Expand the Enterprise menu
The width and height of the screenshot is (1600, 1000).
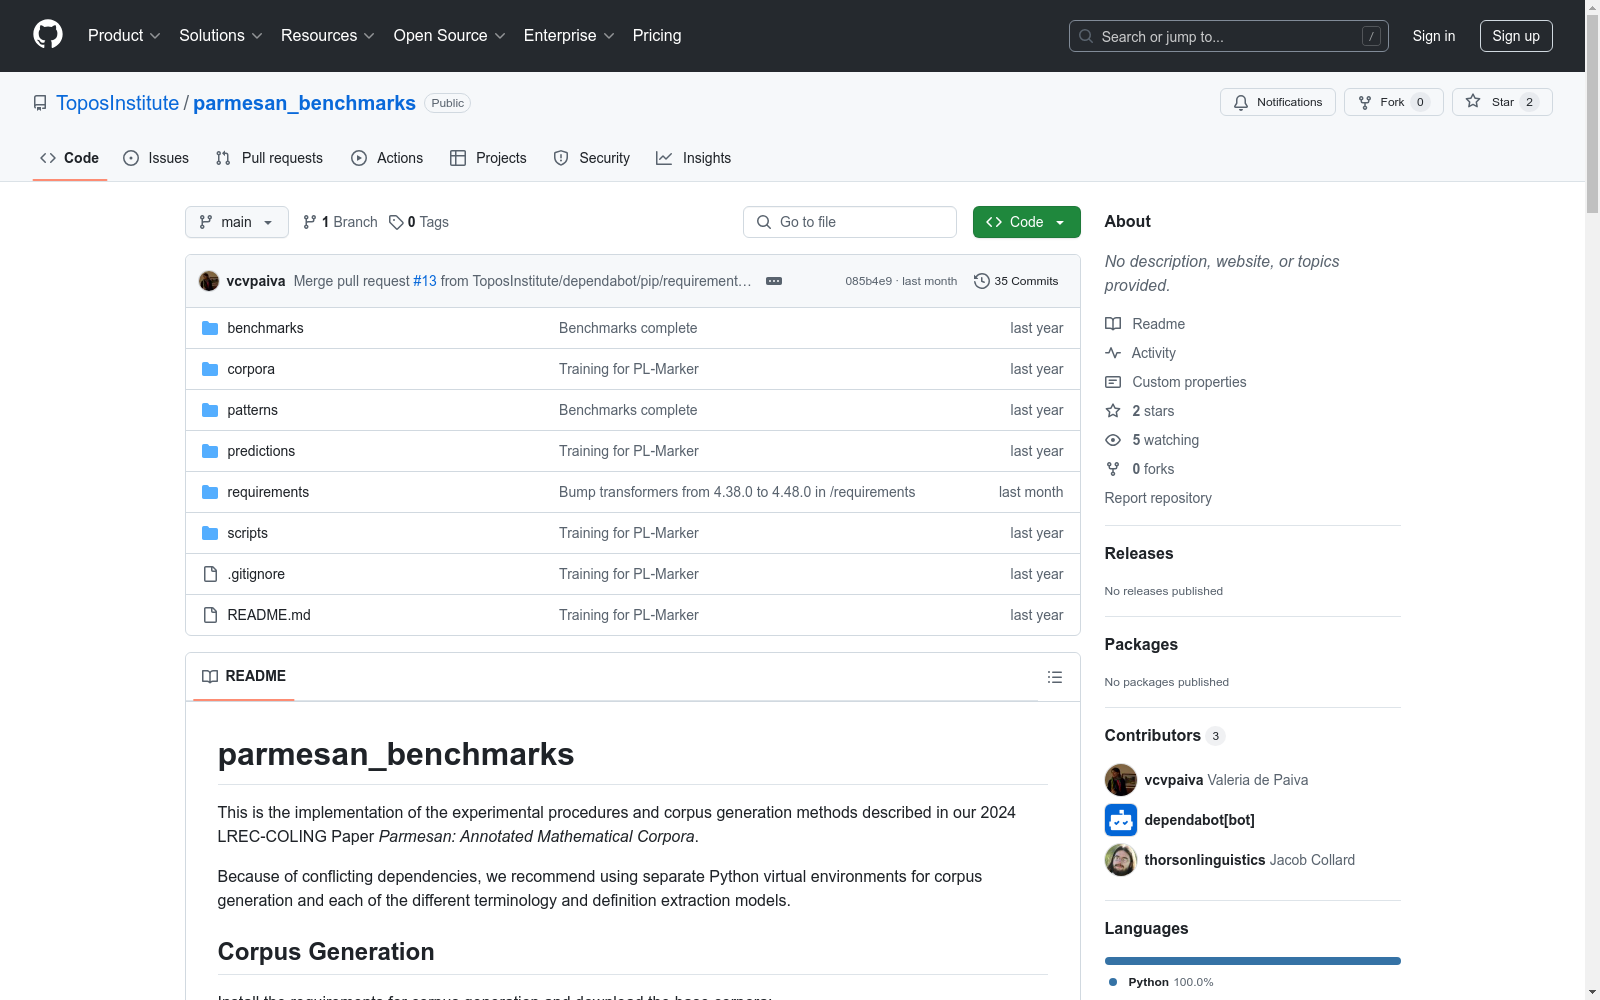click(569, 35)
